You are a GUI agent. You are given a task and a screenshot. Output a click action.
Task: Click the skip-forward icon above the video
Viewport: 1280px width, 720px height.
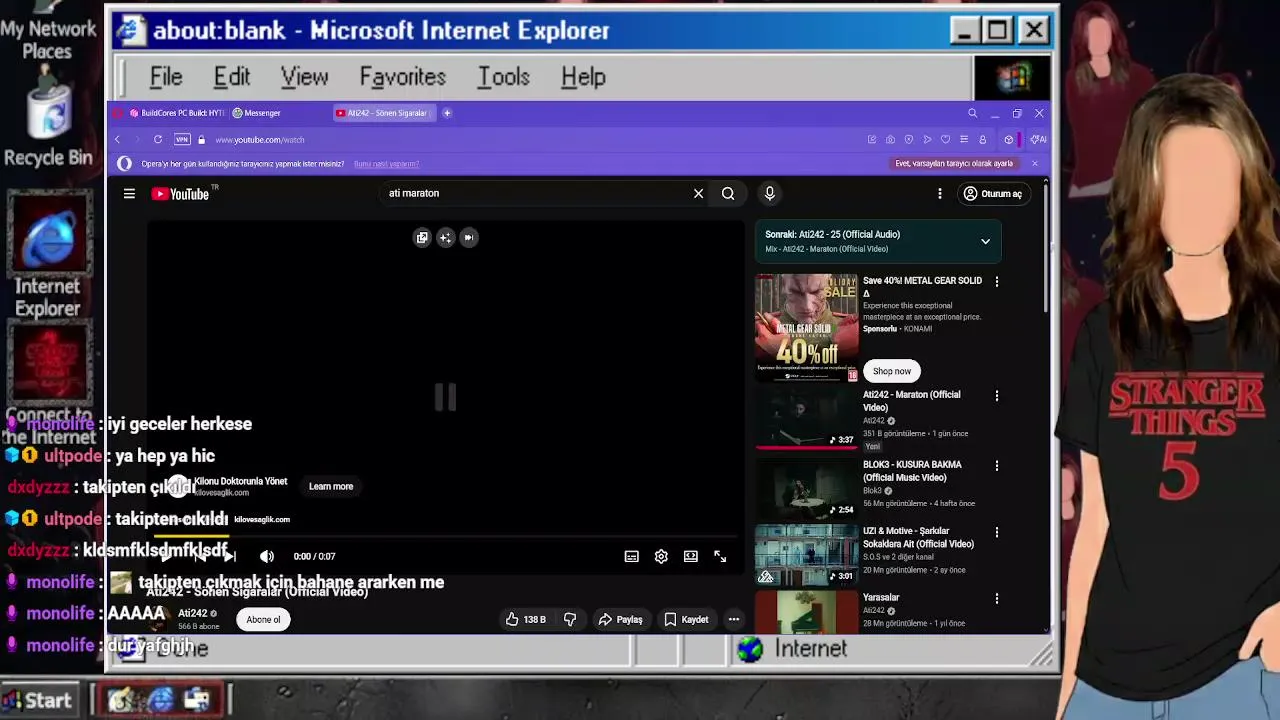point(468,238)
